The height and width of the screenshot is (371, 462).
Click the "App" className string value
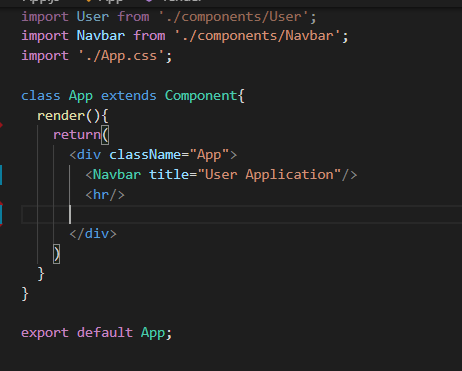tap(209, 155)
